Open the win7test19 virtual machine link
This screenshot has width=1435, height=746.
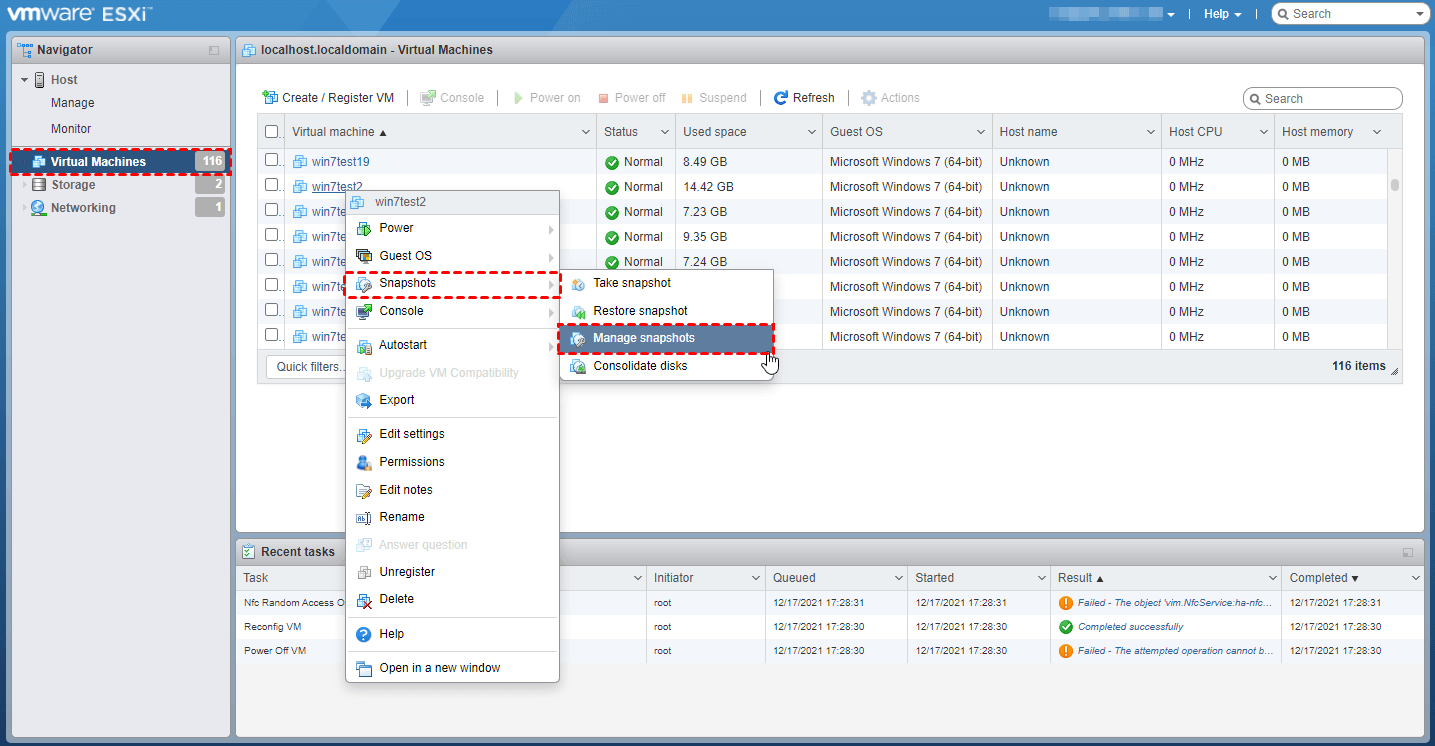click(340, 162)
